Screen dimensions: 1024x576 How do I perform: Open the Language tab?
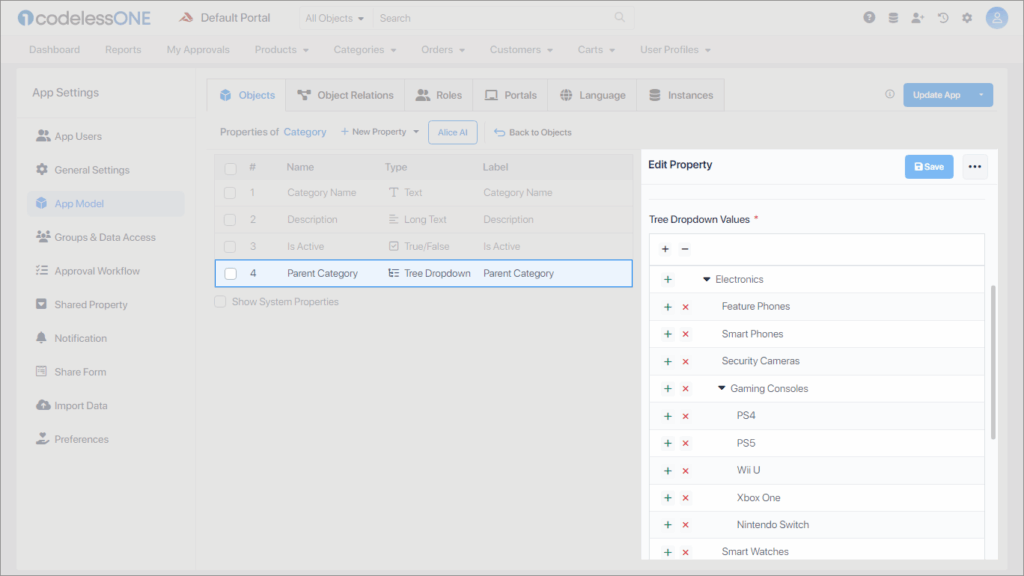click(x=592, y=95)
